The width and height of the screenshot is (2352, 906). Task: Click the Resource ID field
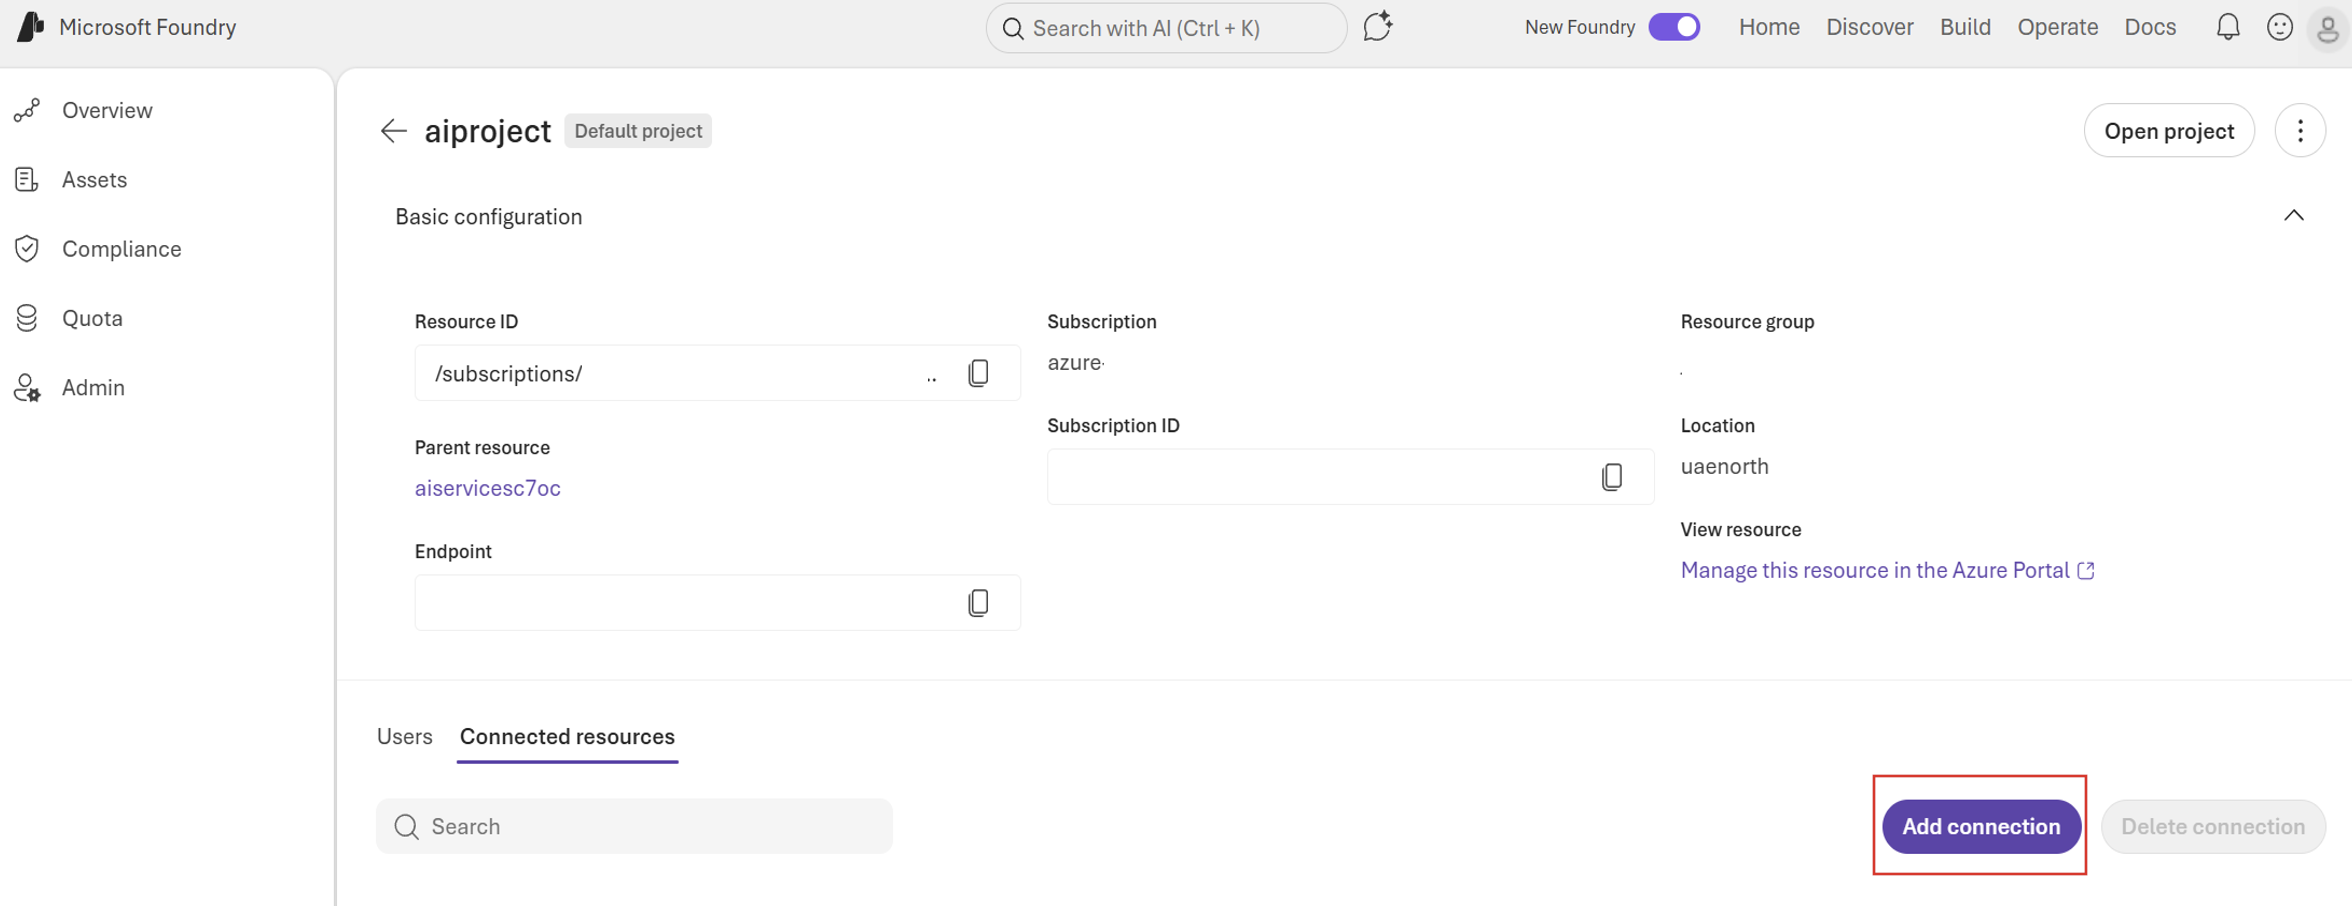[x=717, y=373]
